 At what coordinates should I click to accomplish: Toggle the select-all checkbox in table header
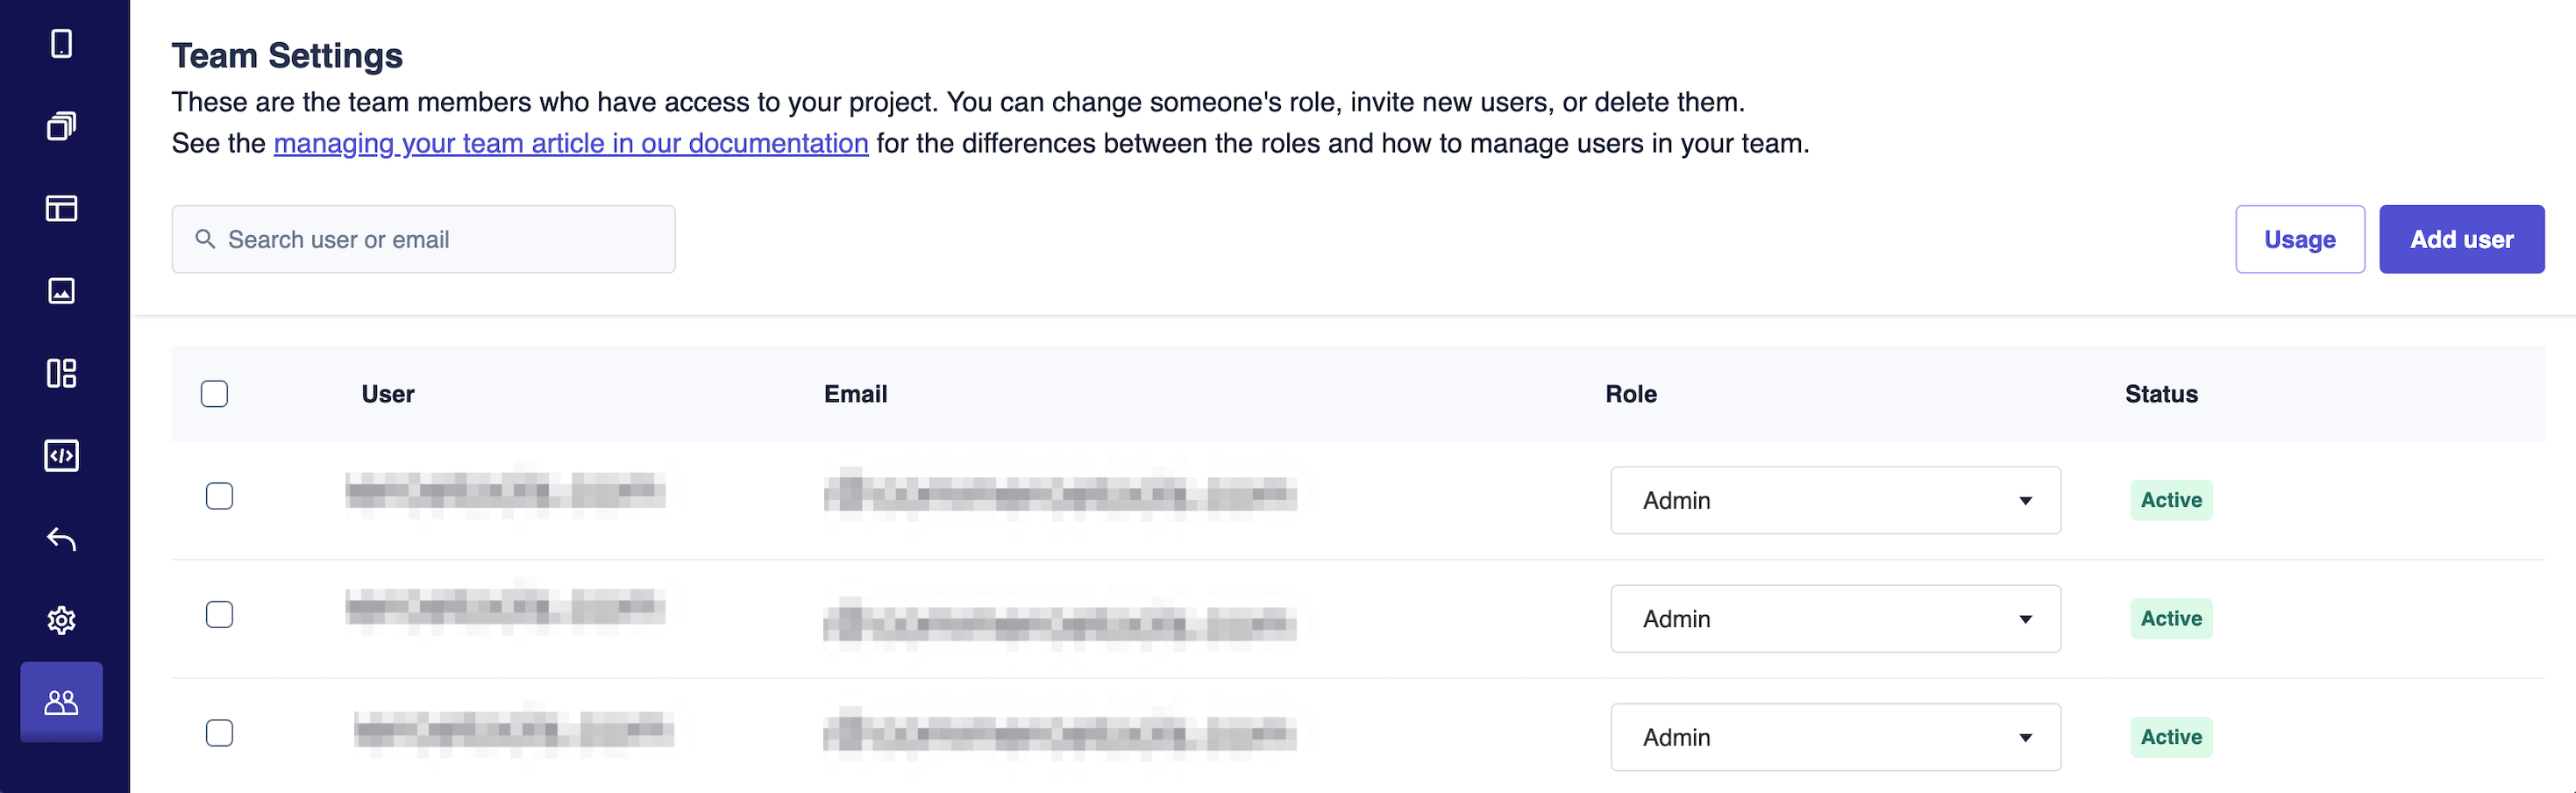click(214, 394)
